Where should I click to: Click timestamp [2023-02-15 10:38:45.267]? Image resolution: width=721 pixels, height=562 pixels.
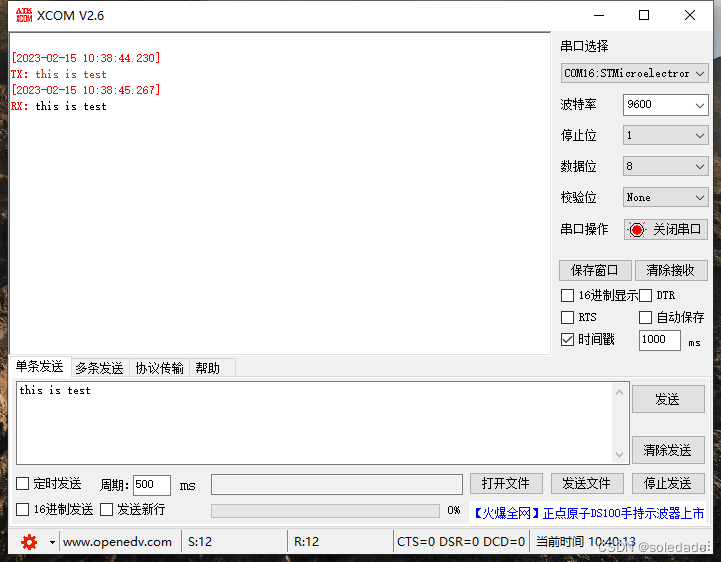[86, 90]
